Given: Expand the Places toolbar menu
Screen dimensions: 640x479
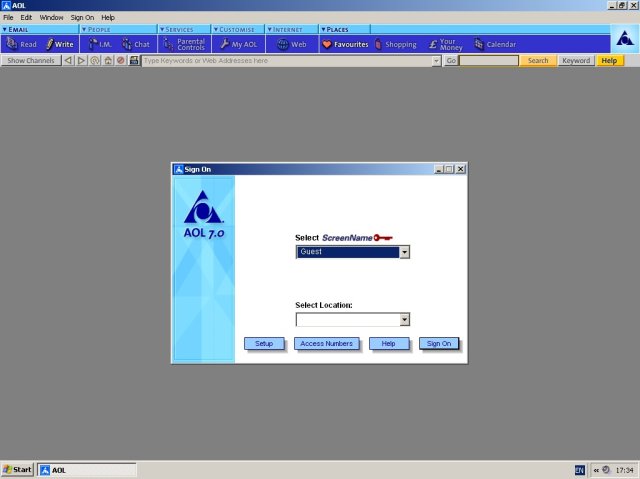Looking at the screenshot, I should pos(335,29).
